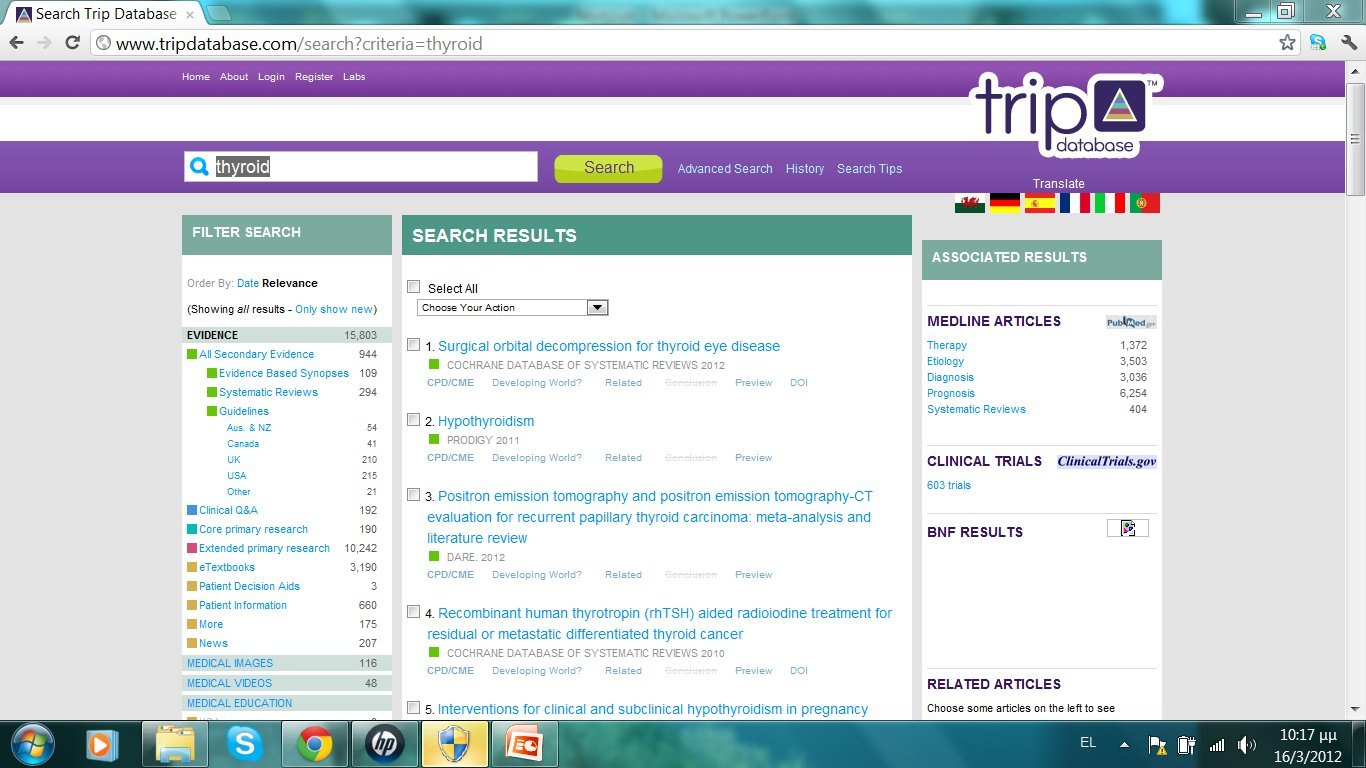
Task: Open the Advanced Search link
Action: coord(725,169)
